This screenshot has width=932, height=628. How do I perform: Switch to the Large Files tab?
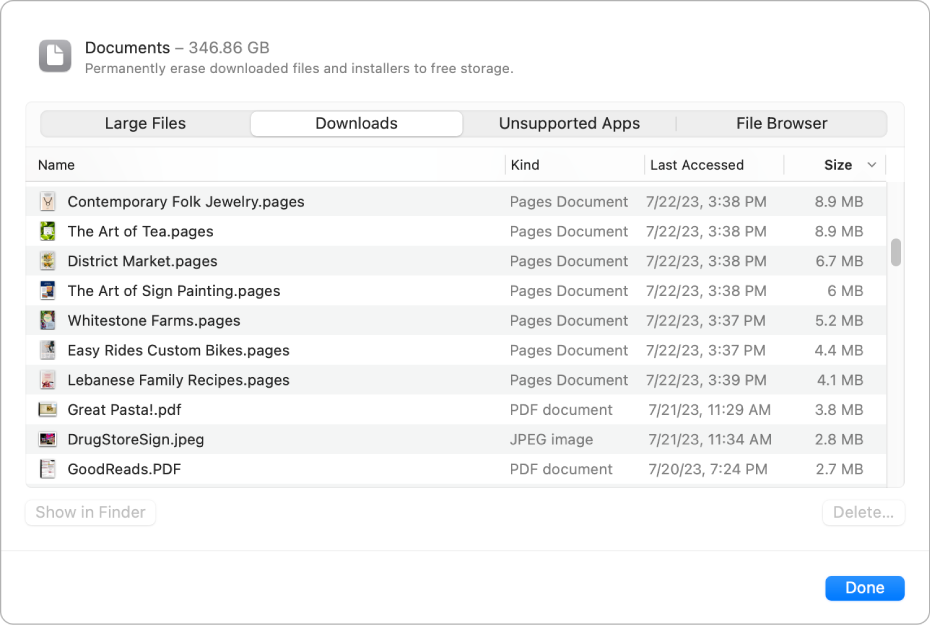click(x=144, y=123)
